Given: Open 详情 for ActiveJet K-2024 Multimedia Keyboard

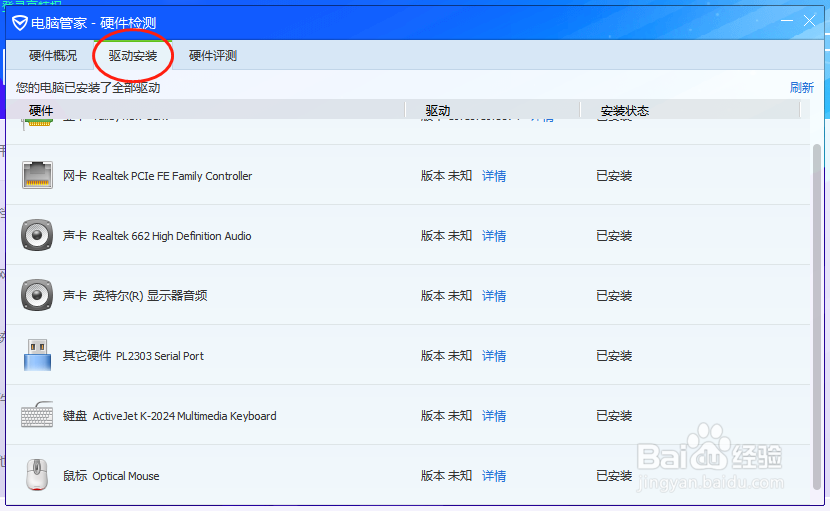Looking at the screenshot, I should [494, 416].
